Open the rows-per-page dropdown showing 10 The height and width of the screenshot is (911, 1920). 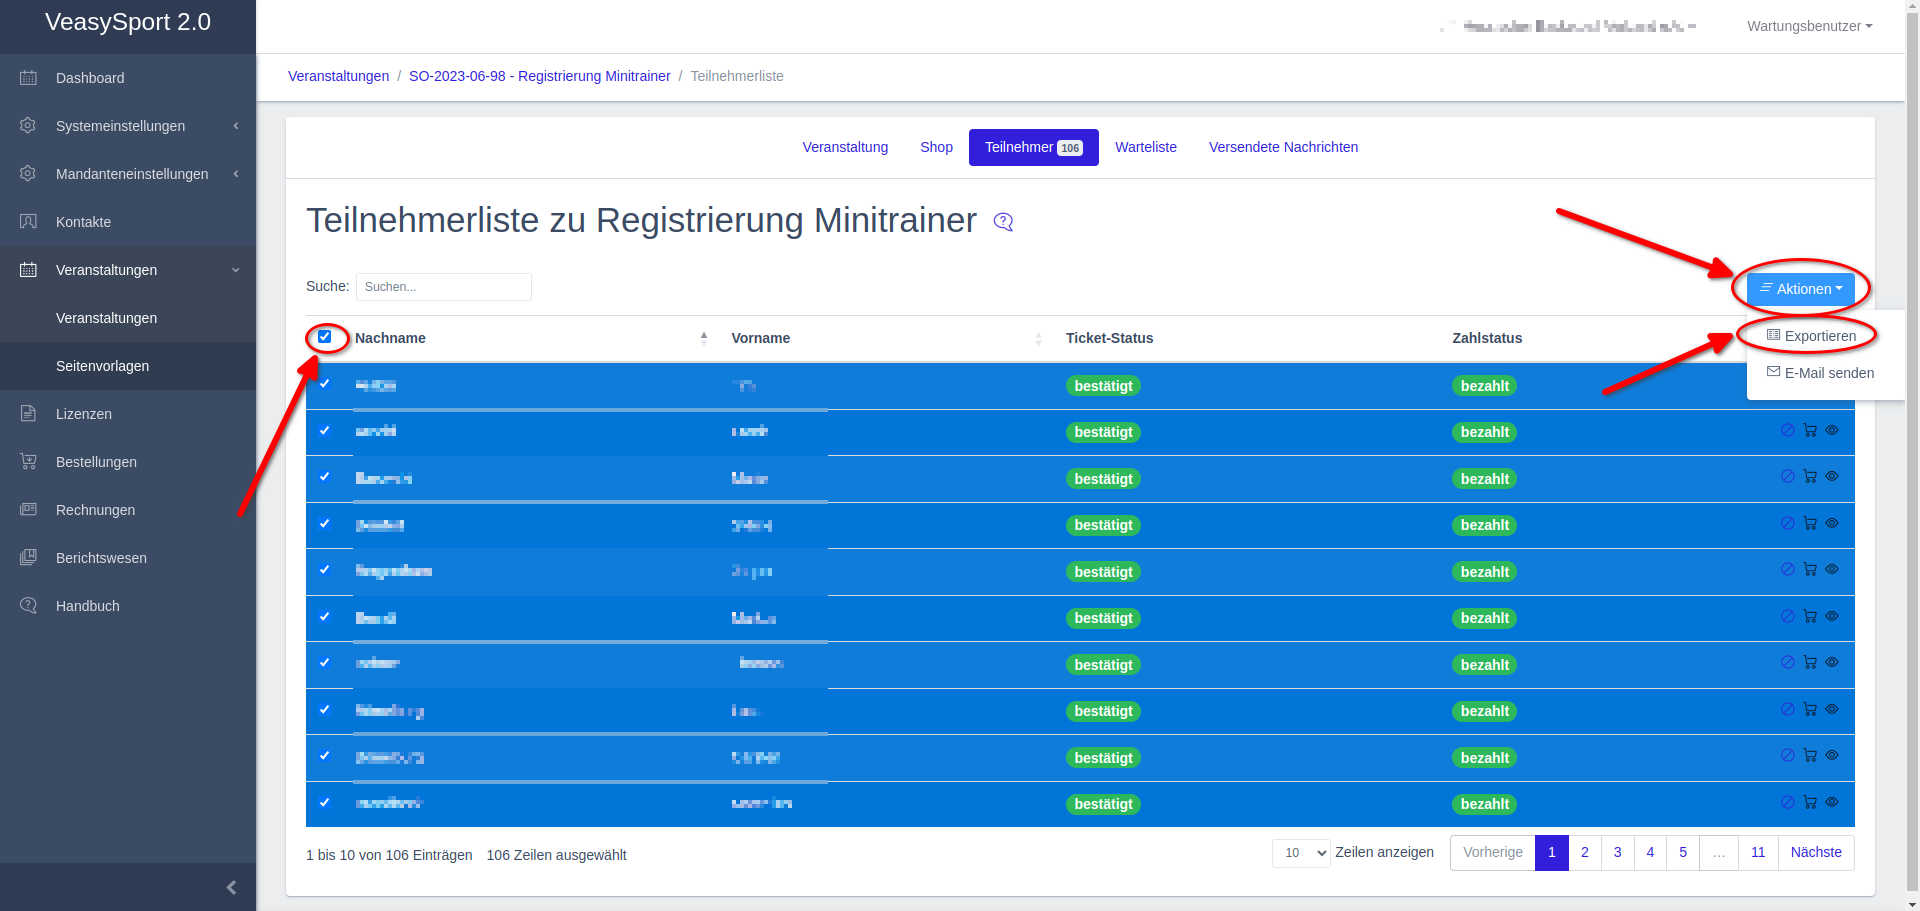pos(1300,853)
